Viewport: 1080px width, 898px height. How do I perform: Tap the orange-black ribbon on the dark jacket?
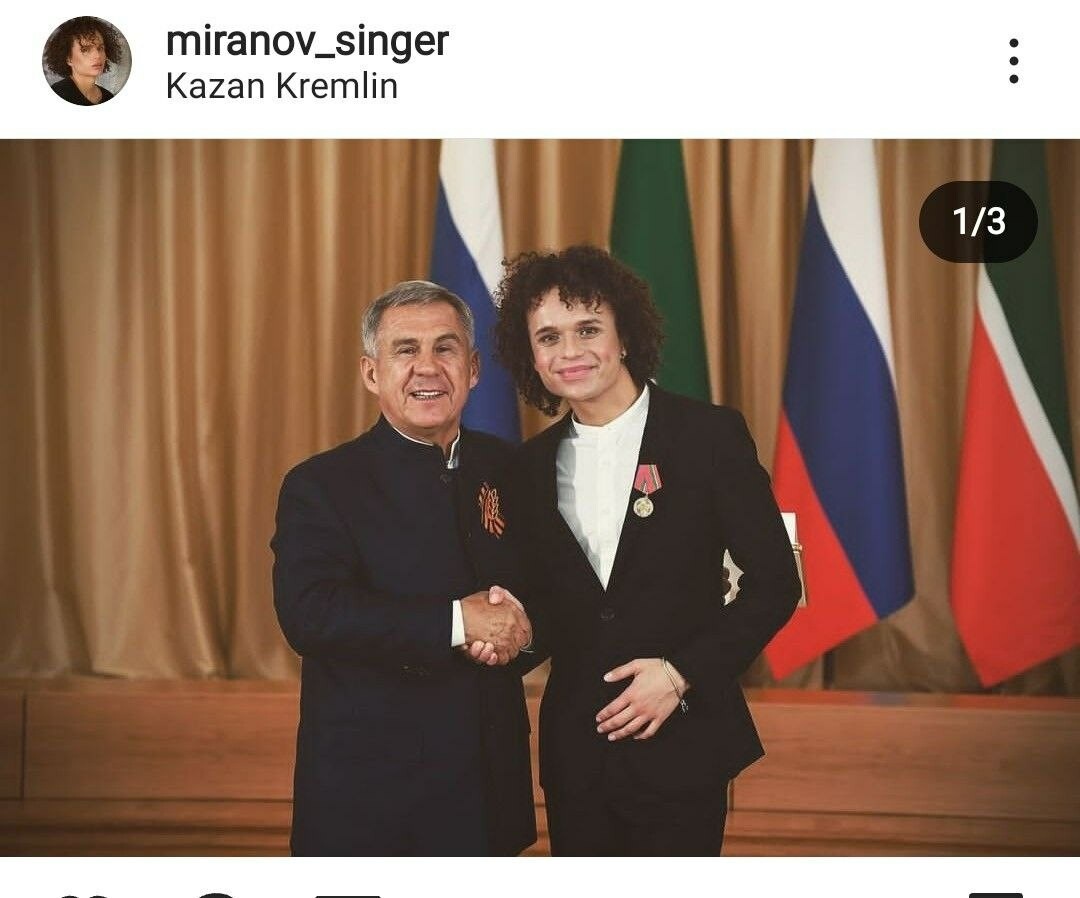[x=492, y=510]
